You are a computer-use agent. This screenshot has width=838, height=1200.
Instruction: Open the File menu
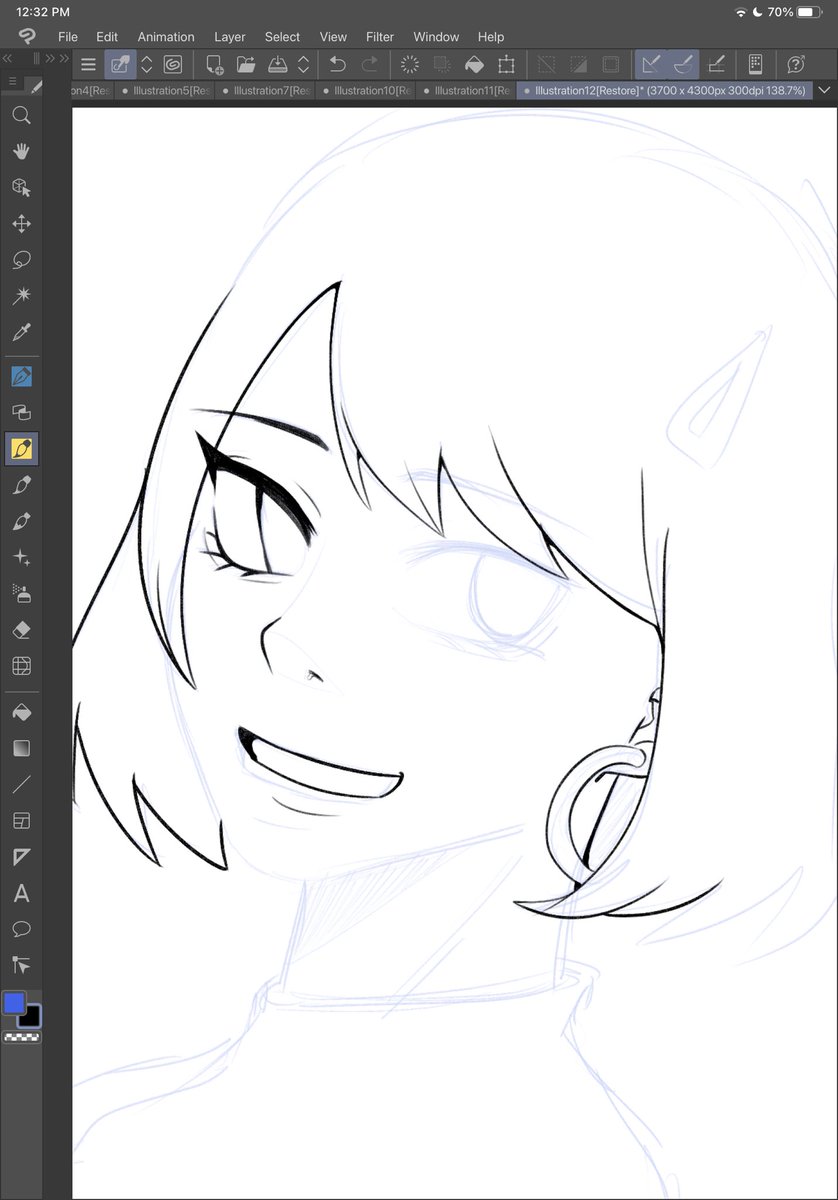(x=68, y=37)
